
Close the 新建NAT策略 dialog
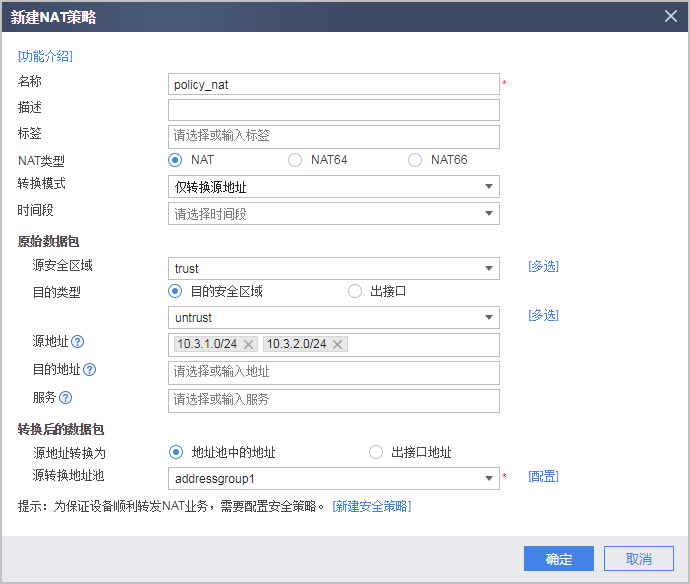click(671, 16)
